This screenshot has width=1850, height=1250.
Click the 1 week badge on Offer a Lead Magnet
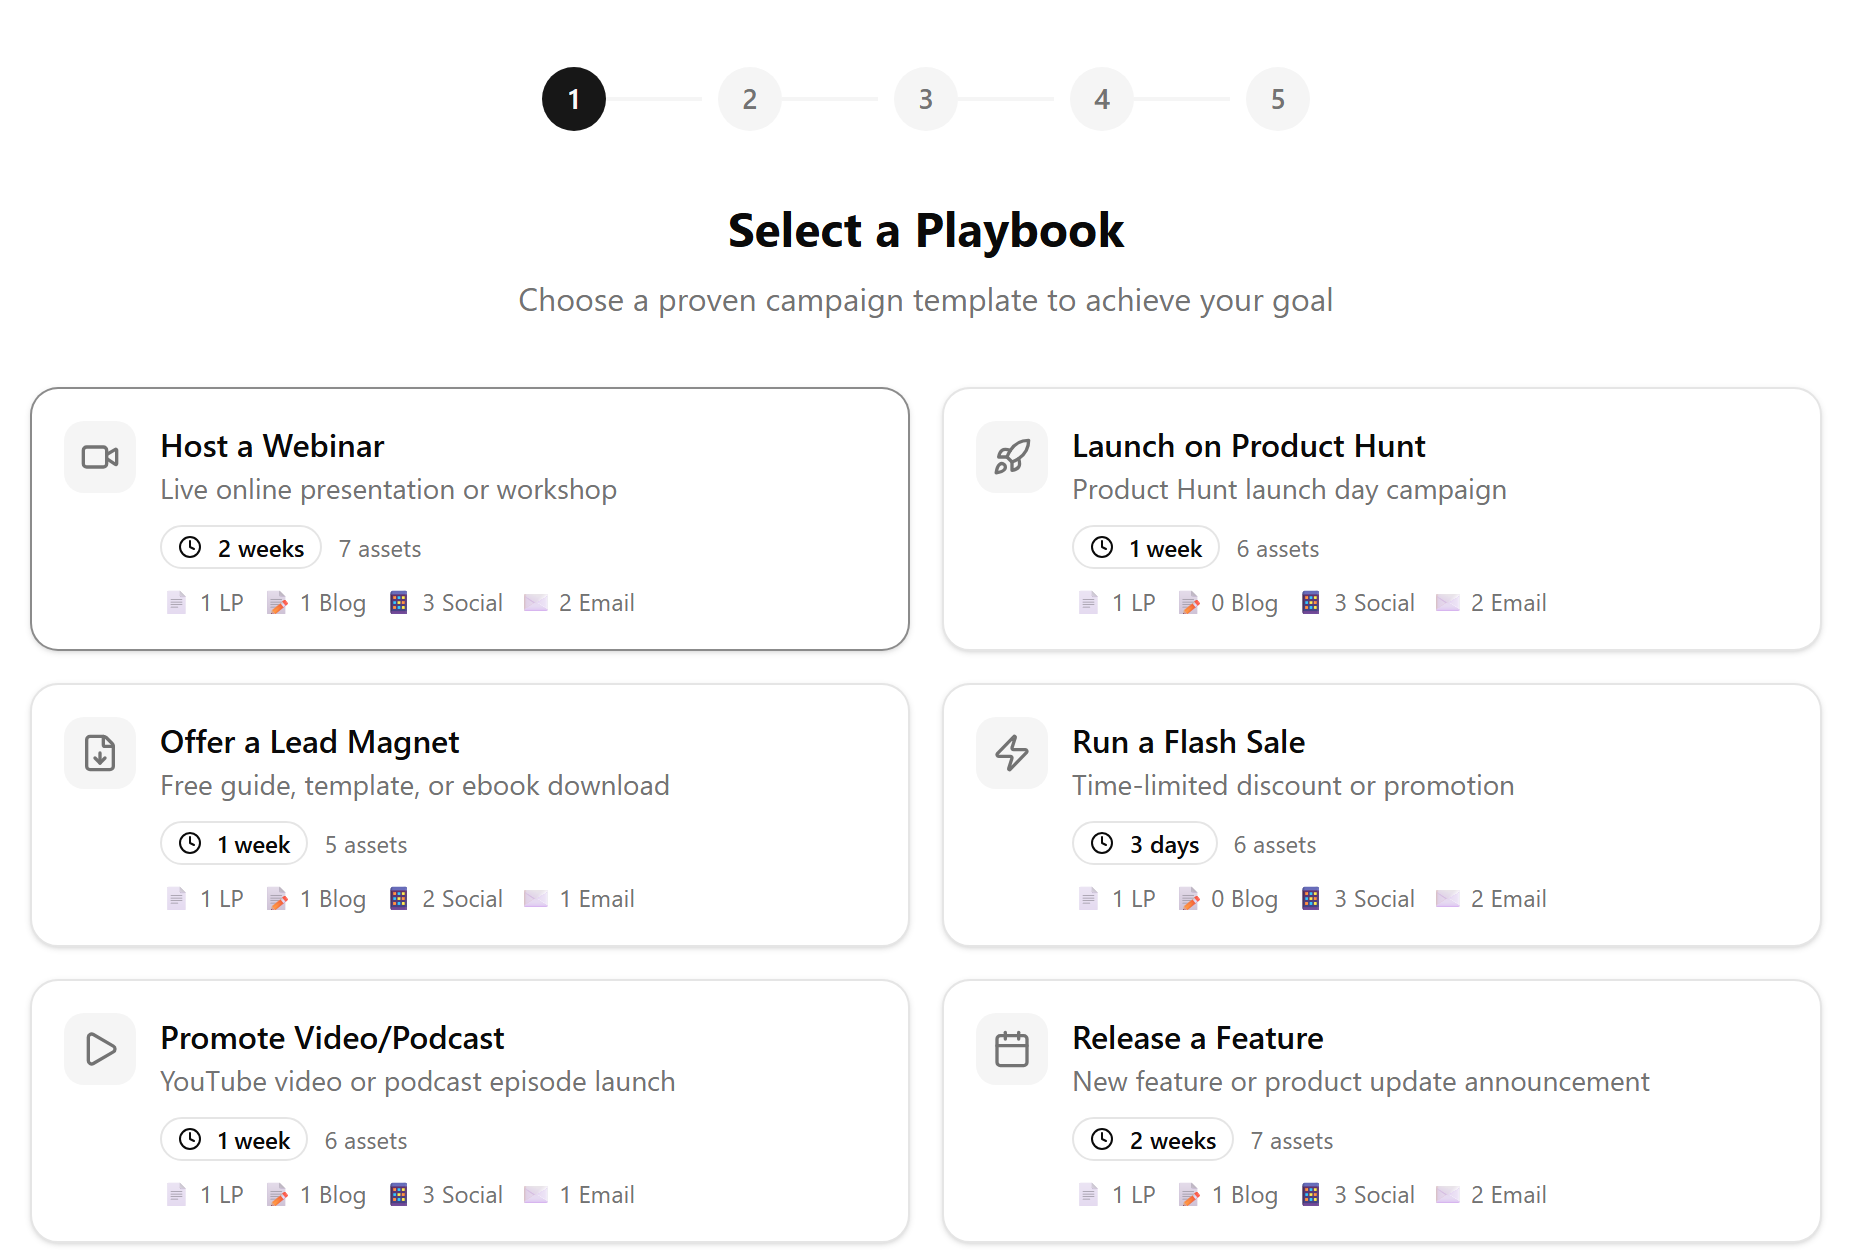(x=234, y=843)
